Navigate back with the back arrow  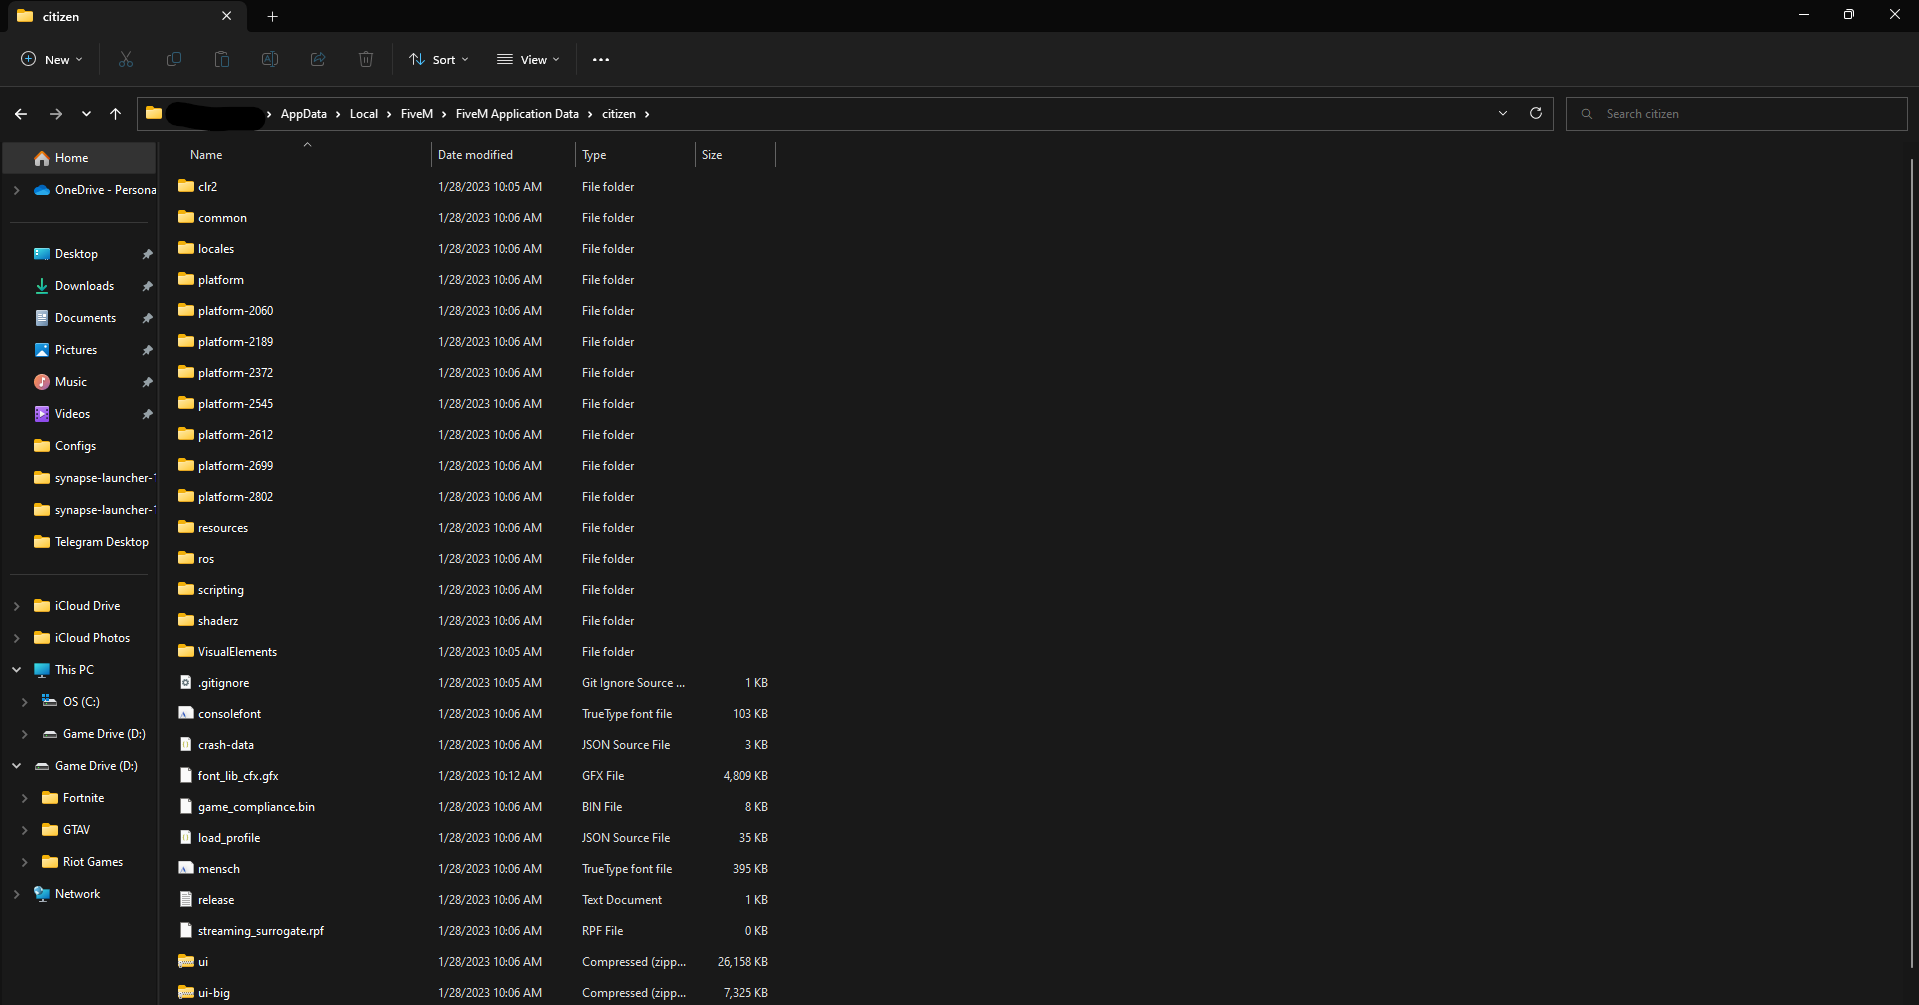coord(21,114)
